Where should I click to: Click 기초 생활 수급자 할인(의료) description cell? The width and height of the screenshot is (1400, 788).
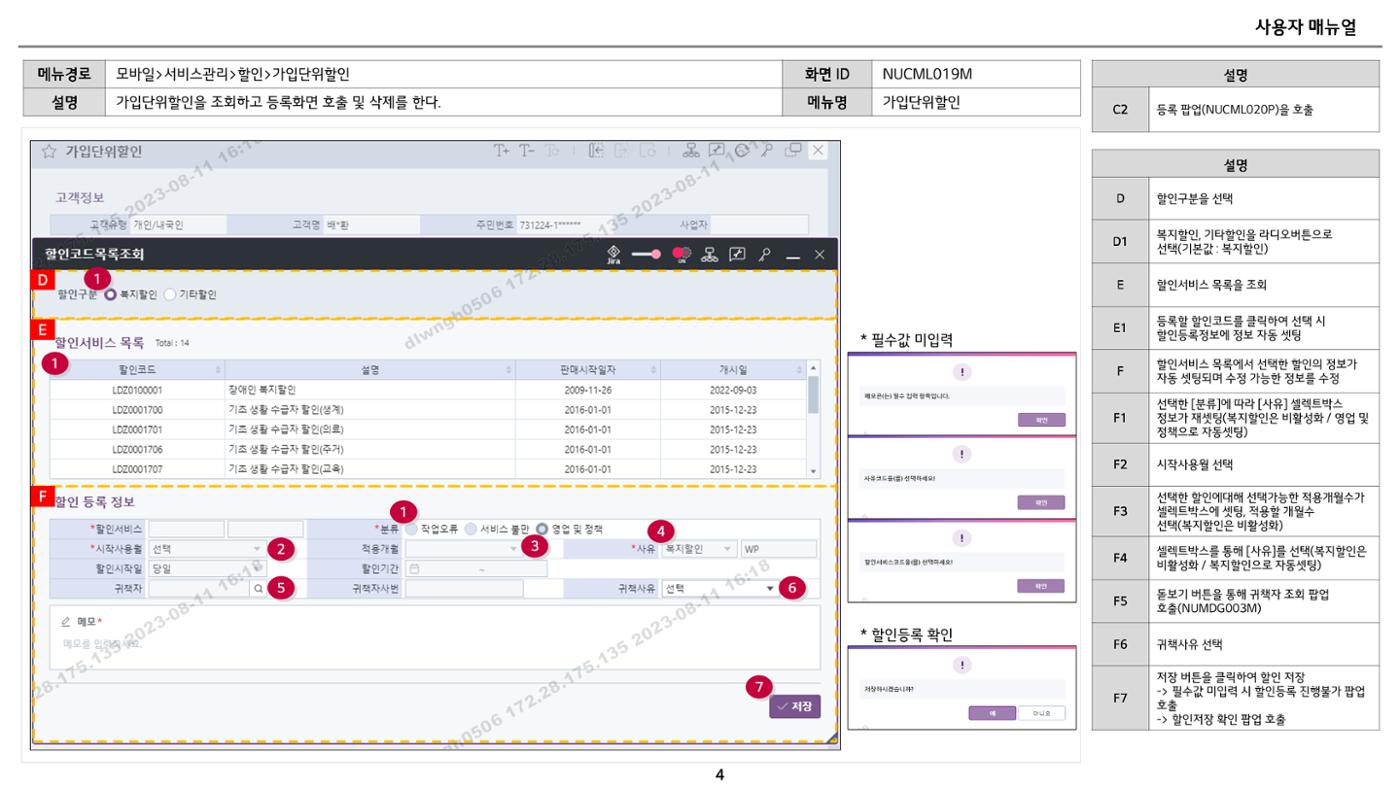(x=371, y=429)
